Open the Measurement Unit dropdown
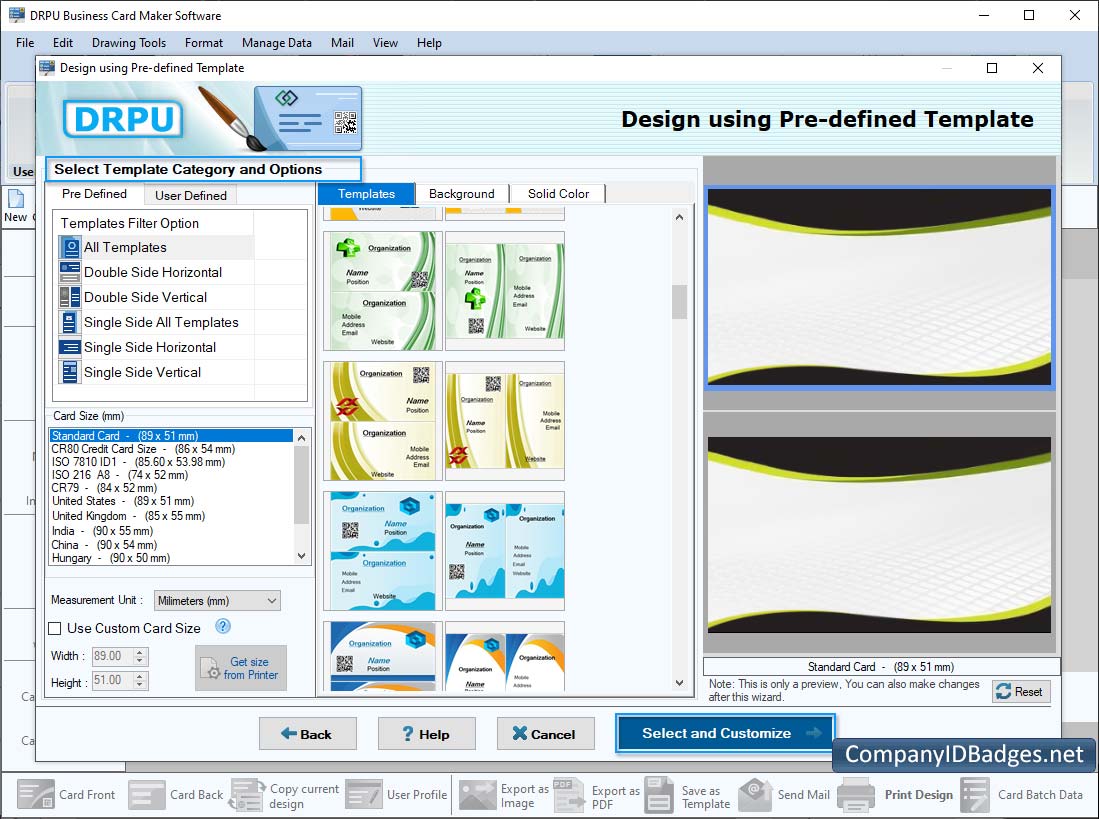1099x819 pixels. click(217, 600)
